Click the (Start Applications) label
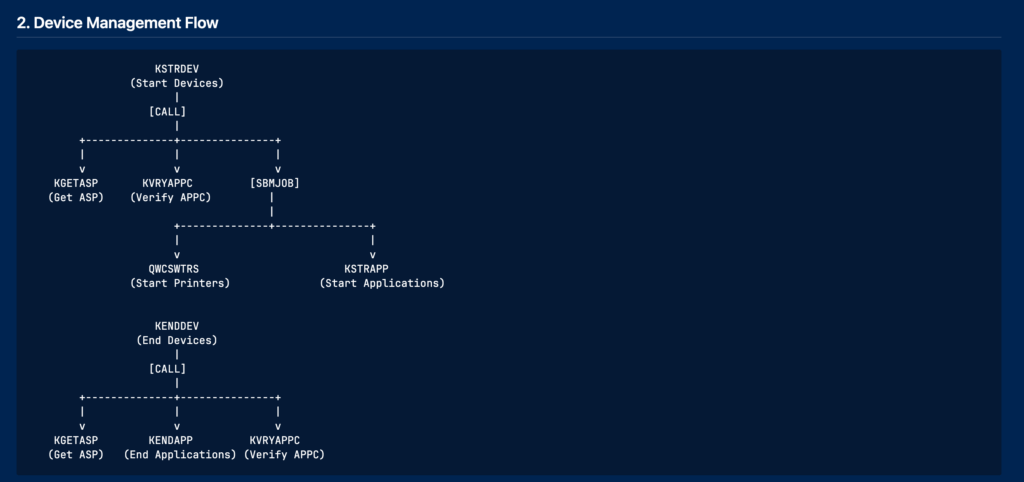 (x=382, y=283)
